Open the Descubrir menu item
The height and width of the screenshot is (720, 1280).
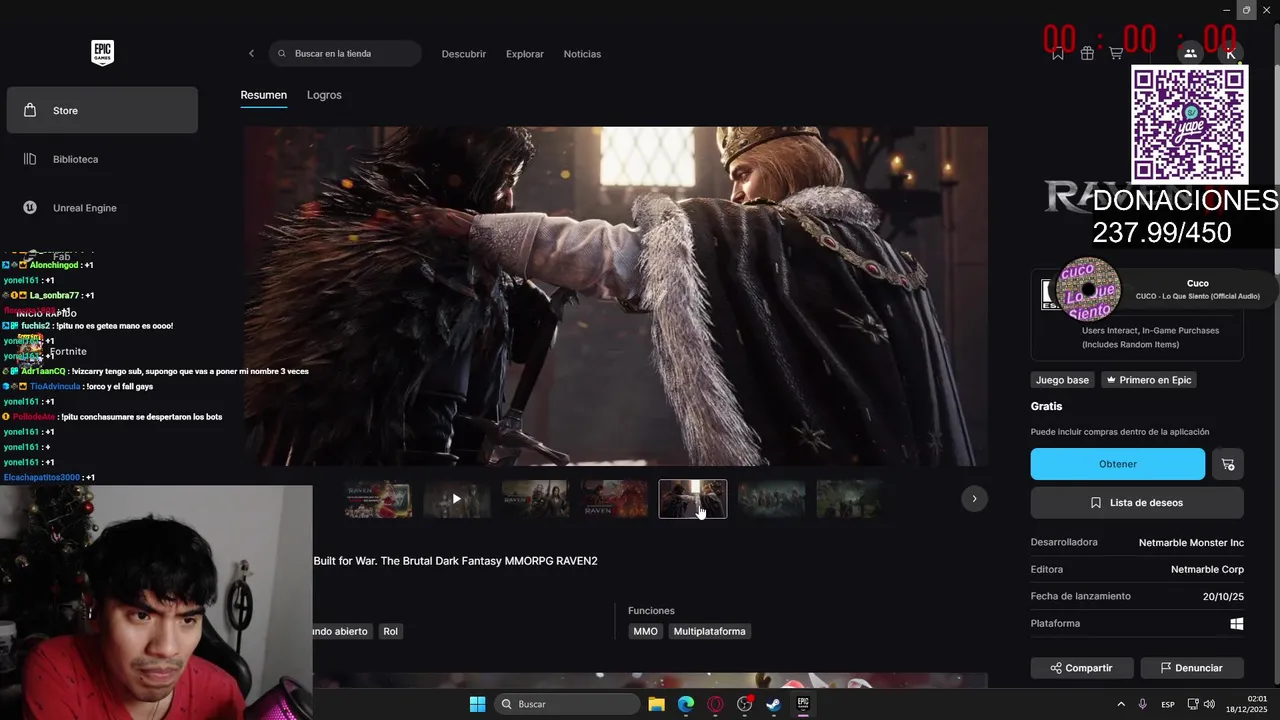pyautogui.click(x=464, y=54)
